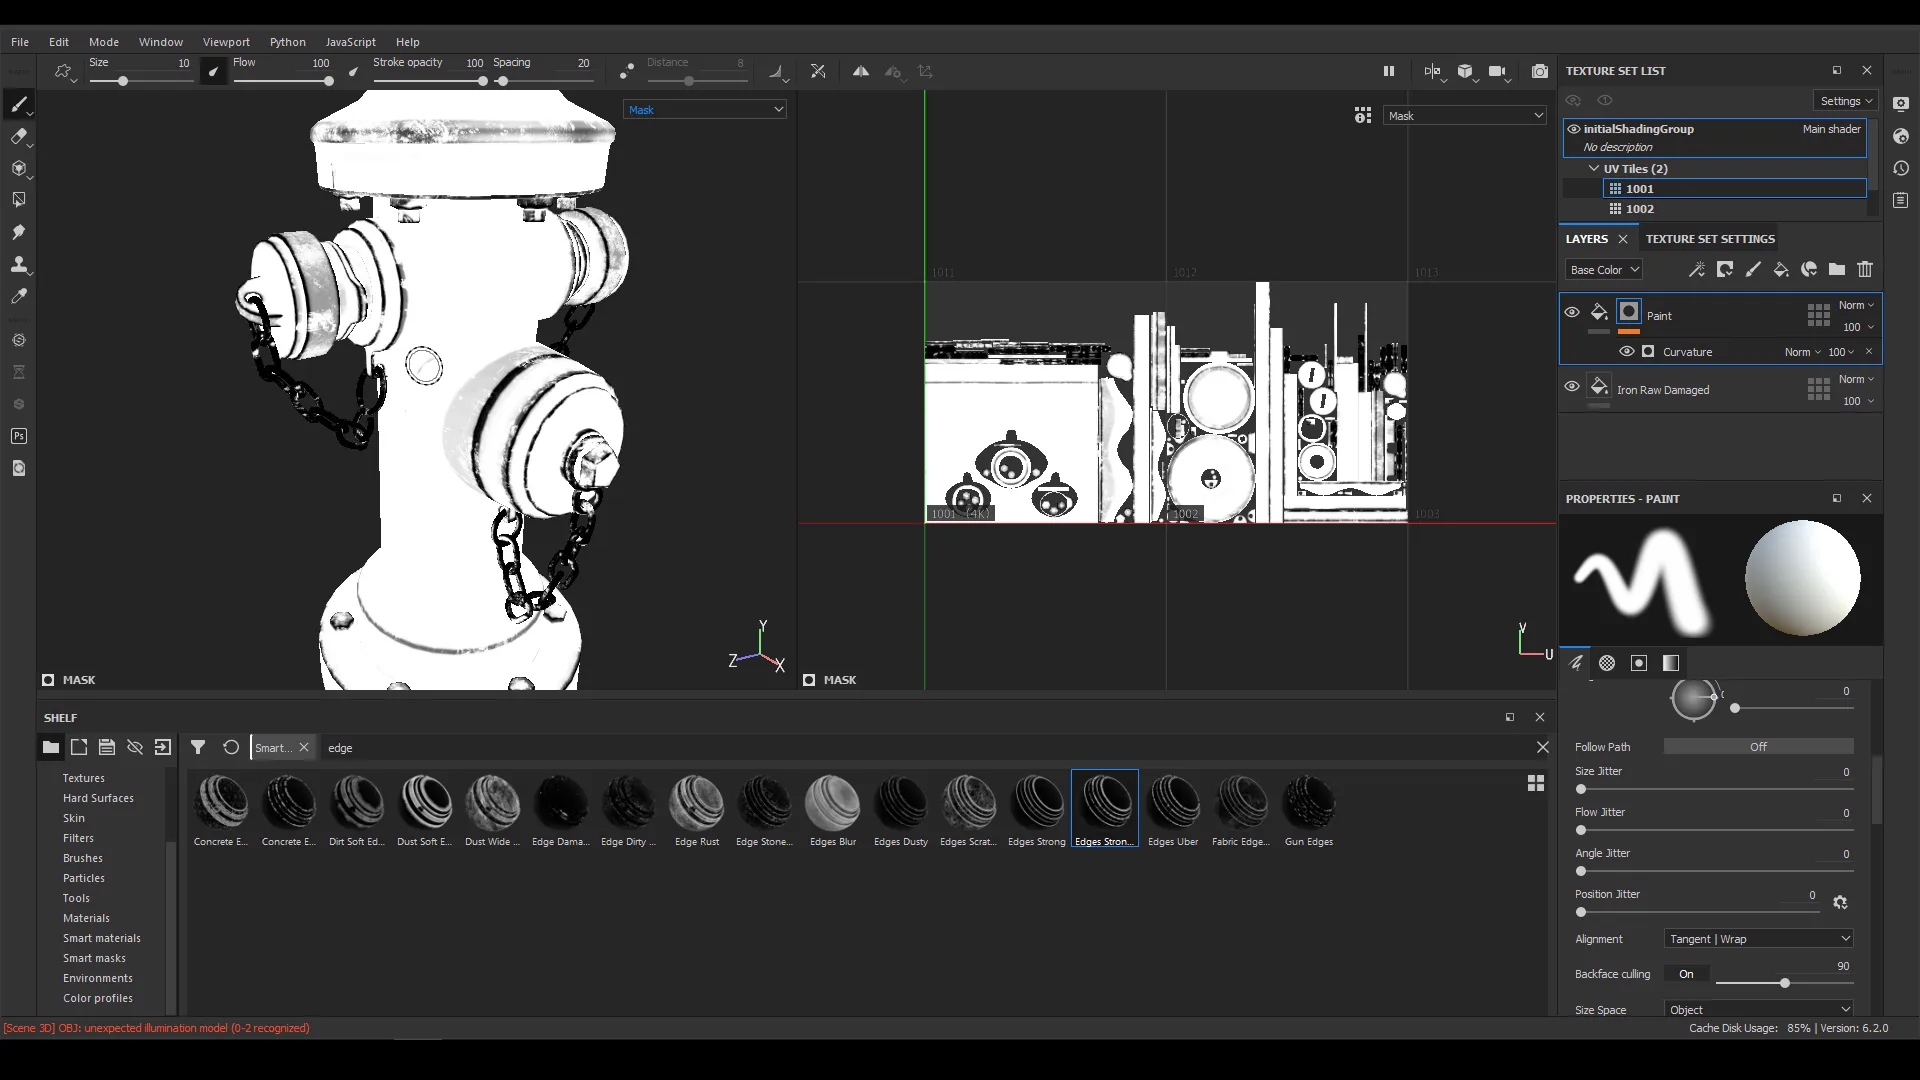Select the Edges Uber smart mask thumbnail
Image resolution: width=1920 pixels, height=1080 pixels.
[x=1173, y=810]
